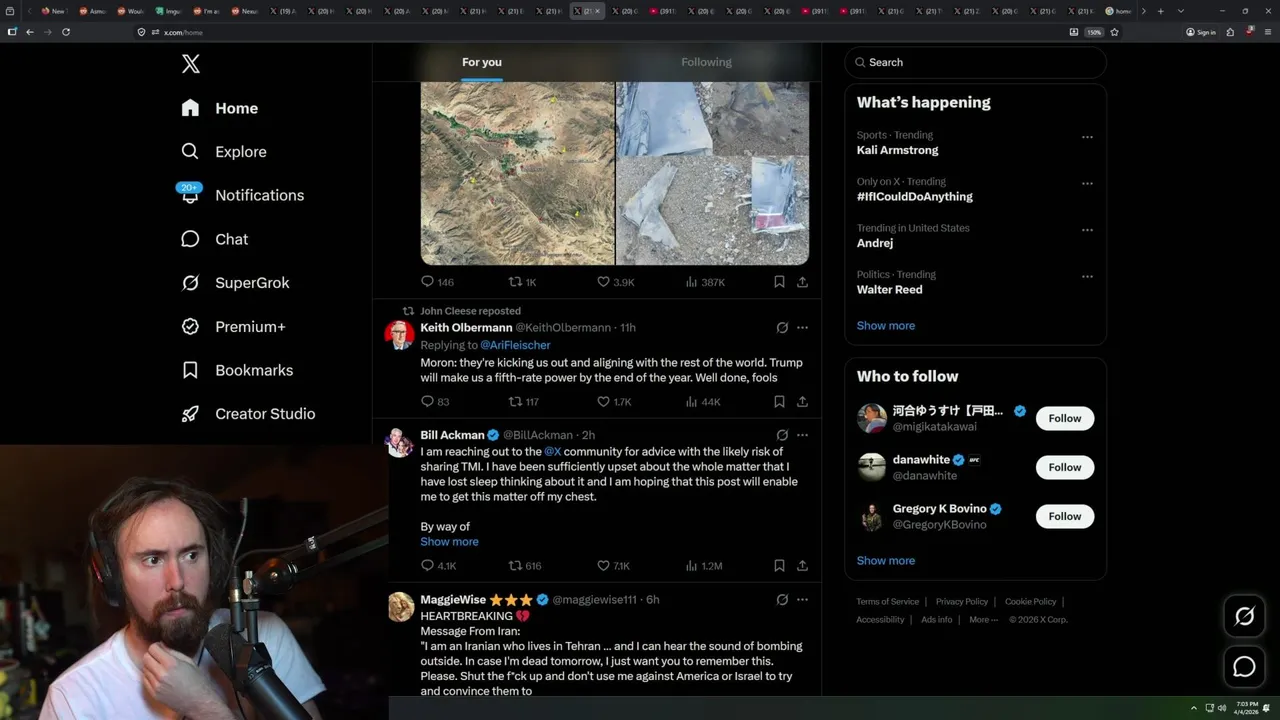The width and height of the screenshot is (1280, 720).
Task: Open more options for Kali Armstrong trend
Action: coord(1087,137)
